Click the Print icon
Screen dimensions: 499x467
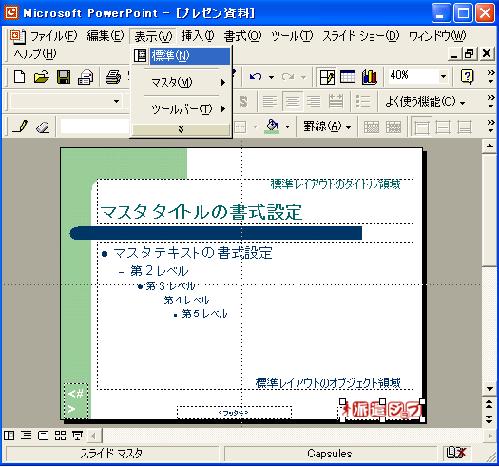coord(113,77)
